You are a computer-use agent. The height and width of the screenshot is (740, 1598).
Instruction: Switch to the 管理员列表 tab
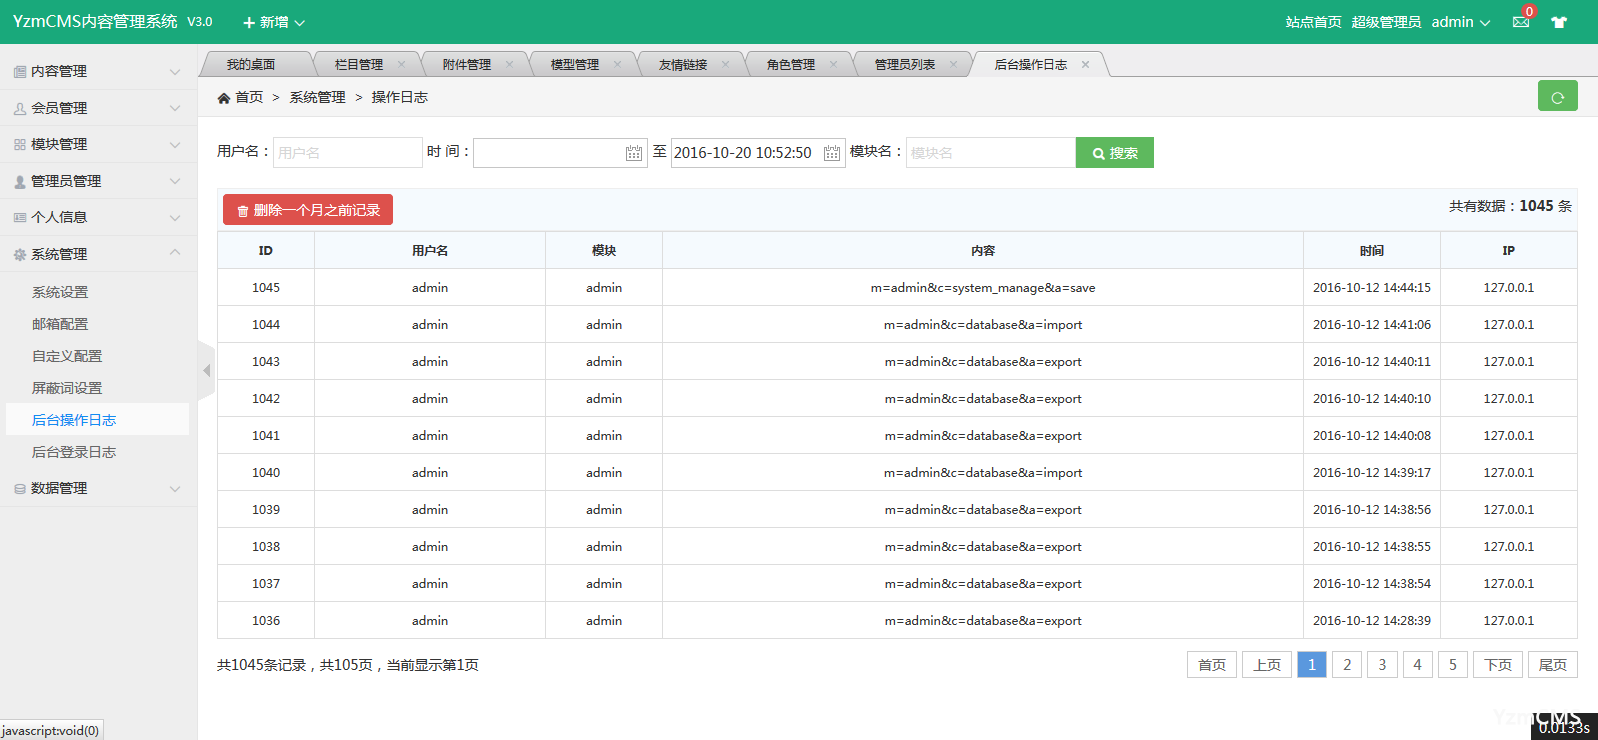(904, 64)
